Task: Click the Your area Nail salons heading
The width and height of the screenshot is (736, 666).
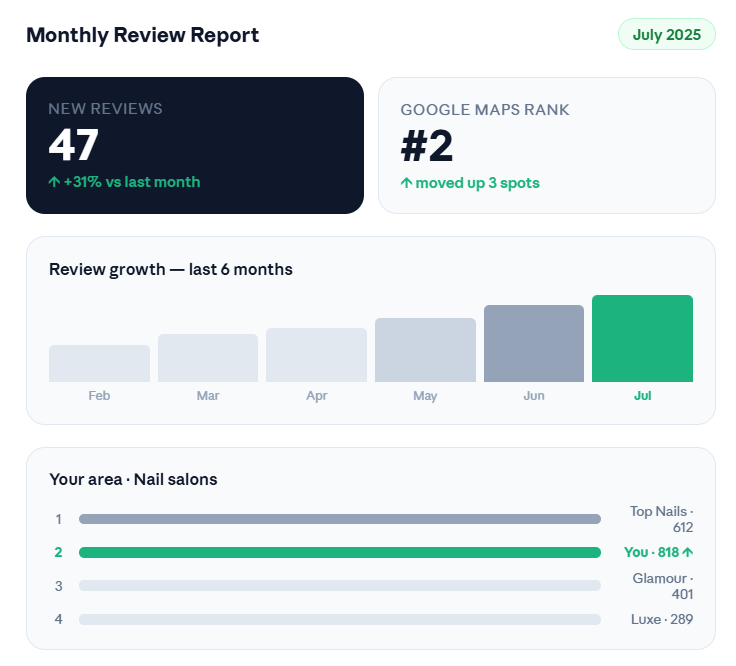Action: (x=133, y=479)
